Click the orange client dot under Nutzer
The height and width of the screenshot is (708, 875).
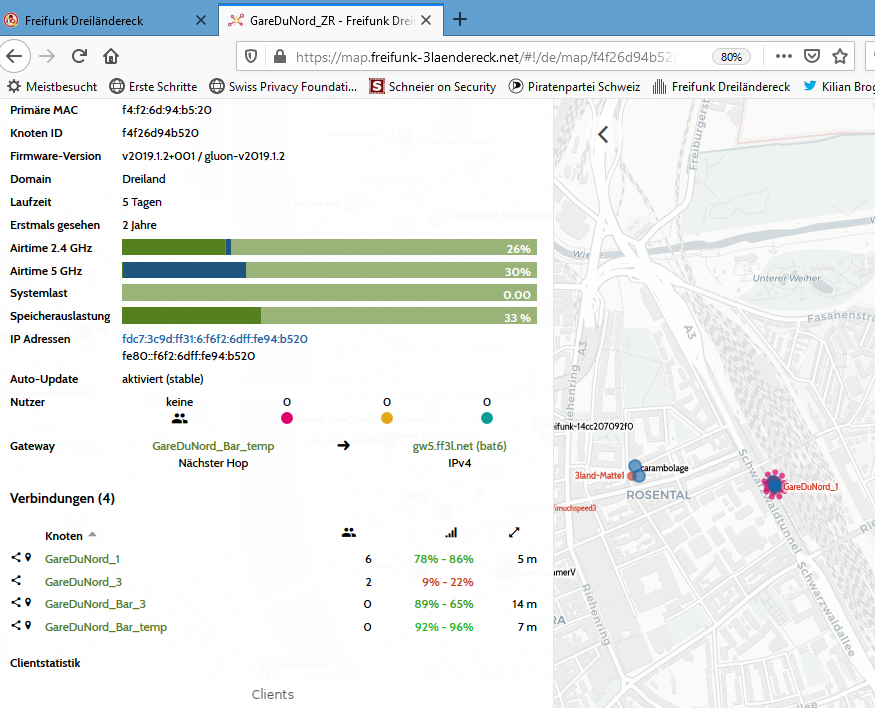(387, 418)
